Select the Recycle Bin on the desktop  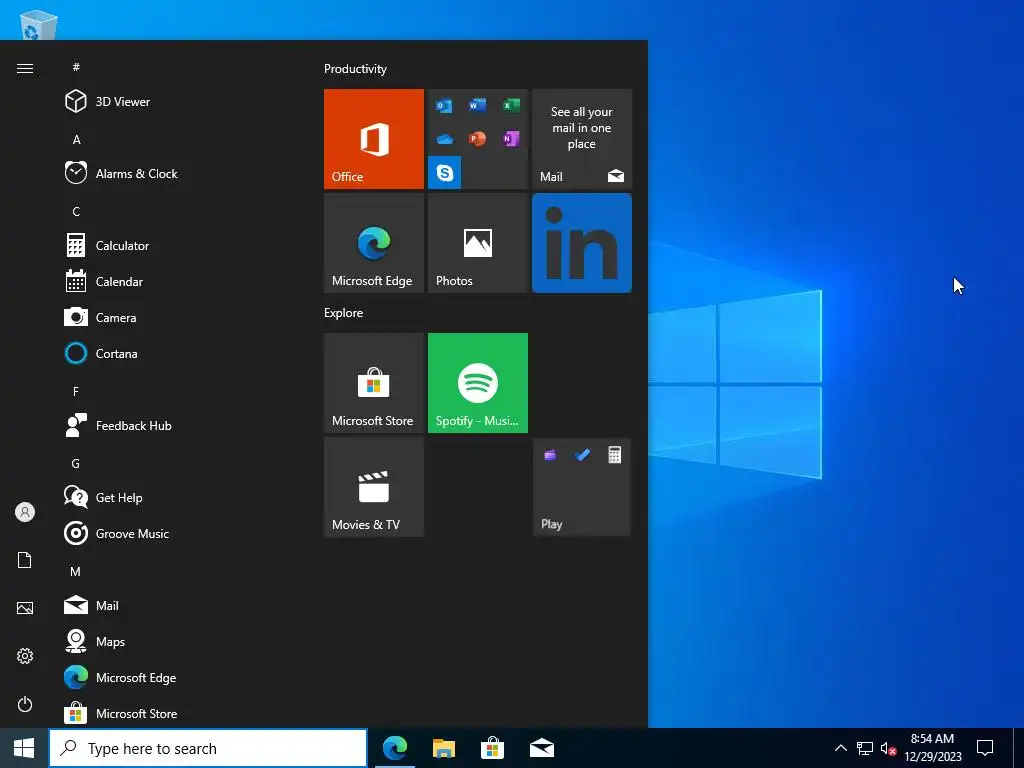pos(39,24)
